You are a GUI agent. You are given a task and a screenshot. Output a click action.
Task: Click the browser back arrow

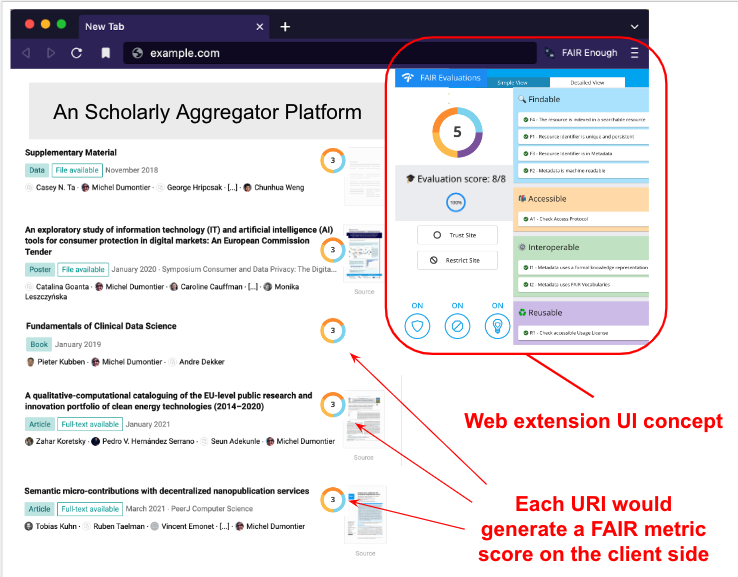click(x=26, y=53)
